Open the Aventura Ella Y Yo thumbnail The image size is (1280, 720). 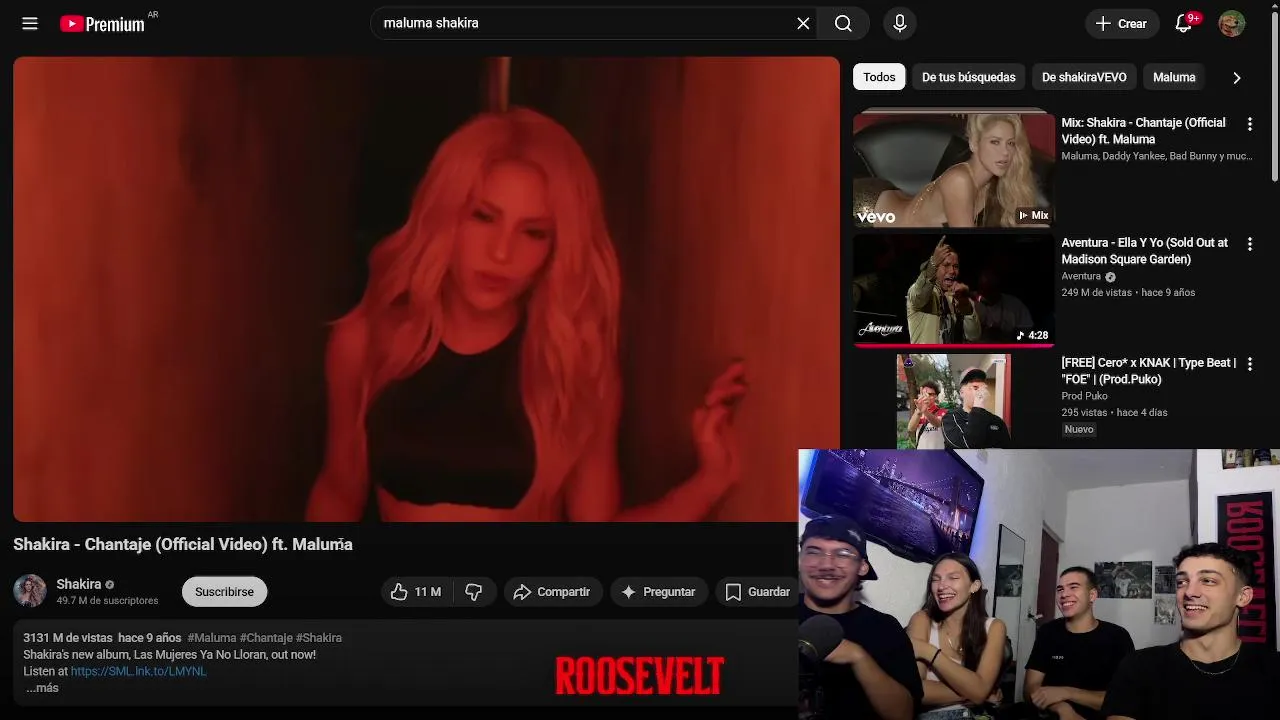[x=953, y=290]
